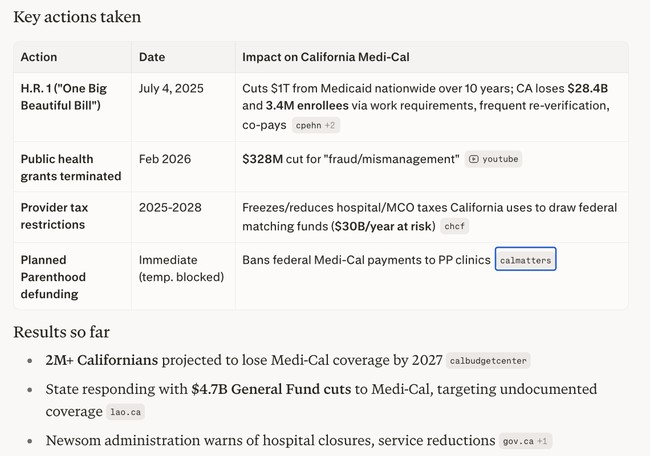Follow the lao.ca citation link
Screen dimensions: 650x456
(x=125, y=412)
